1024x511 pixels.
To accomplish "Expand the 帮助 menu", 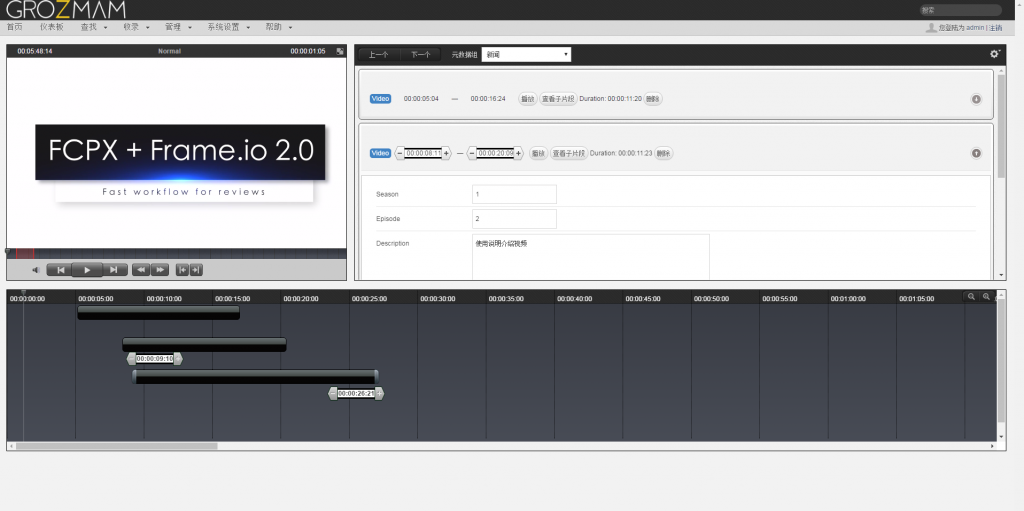I will coord(278,27).
